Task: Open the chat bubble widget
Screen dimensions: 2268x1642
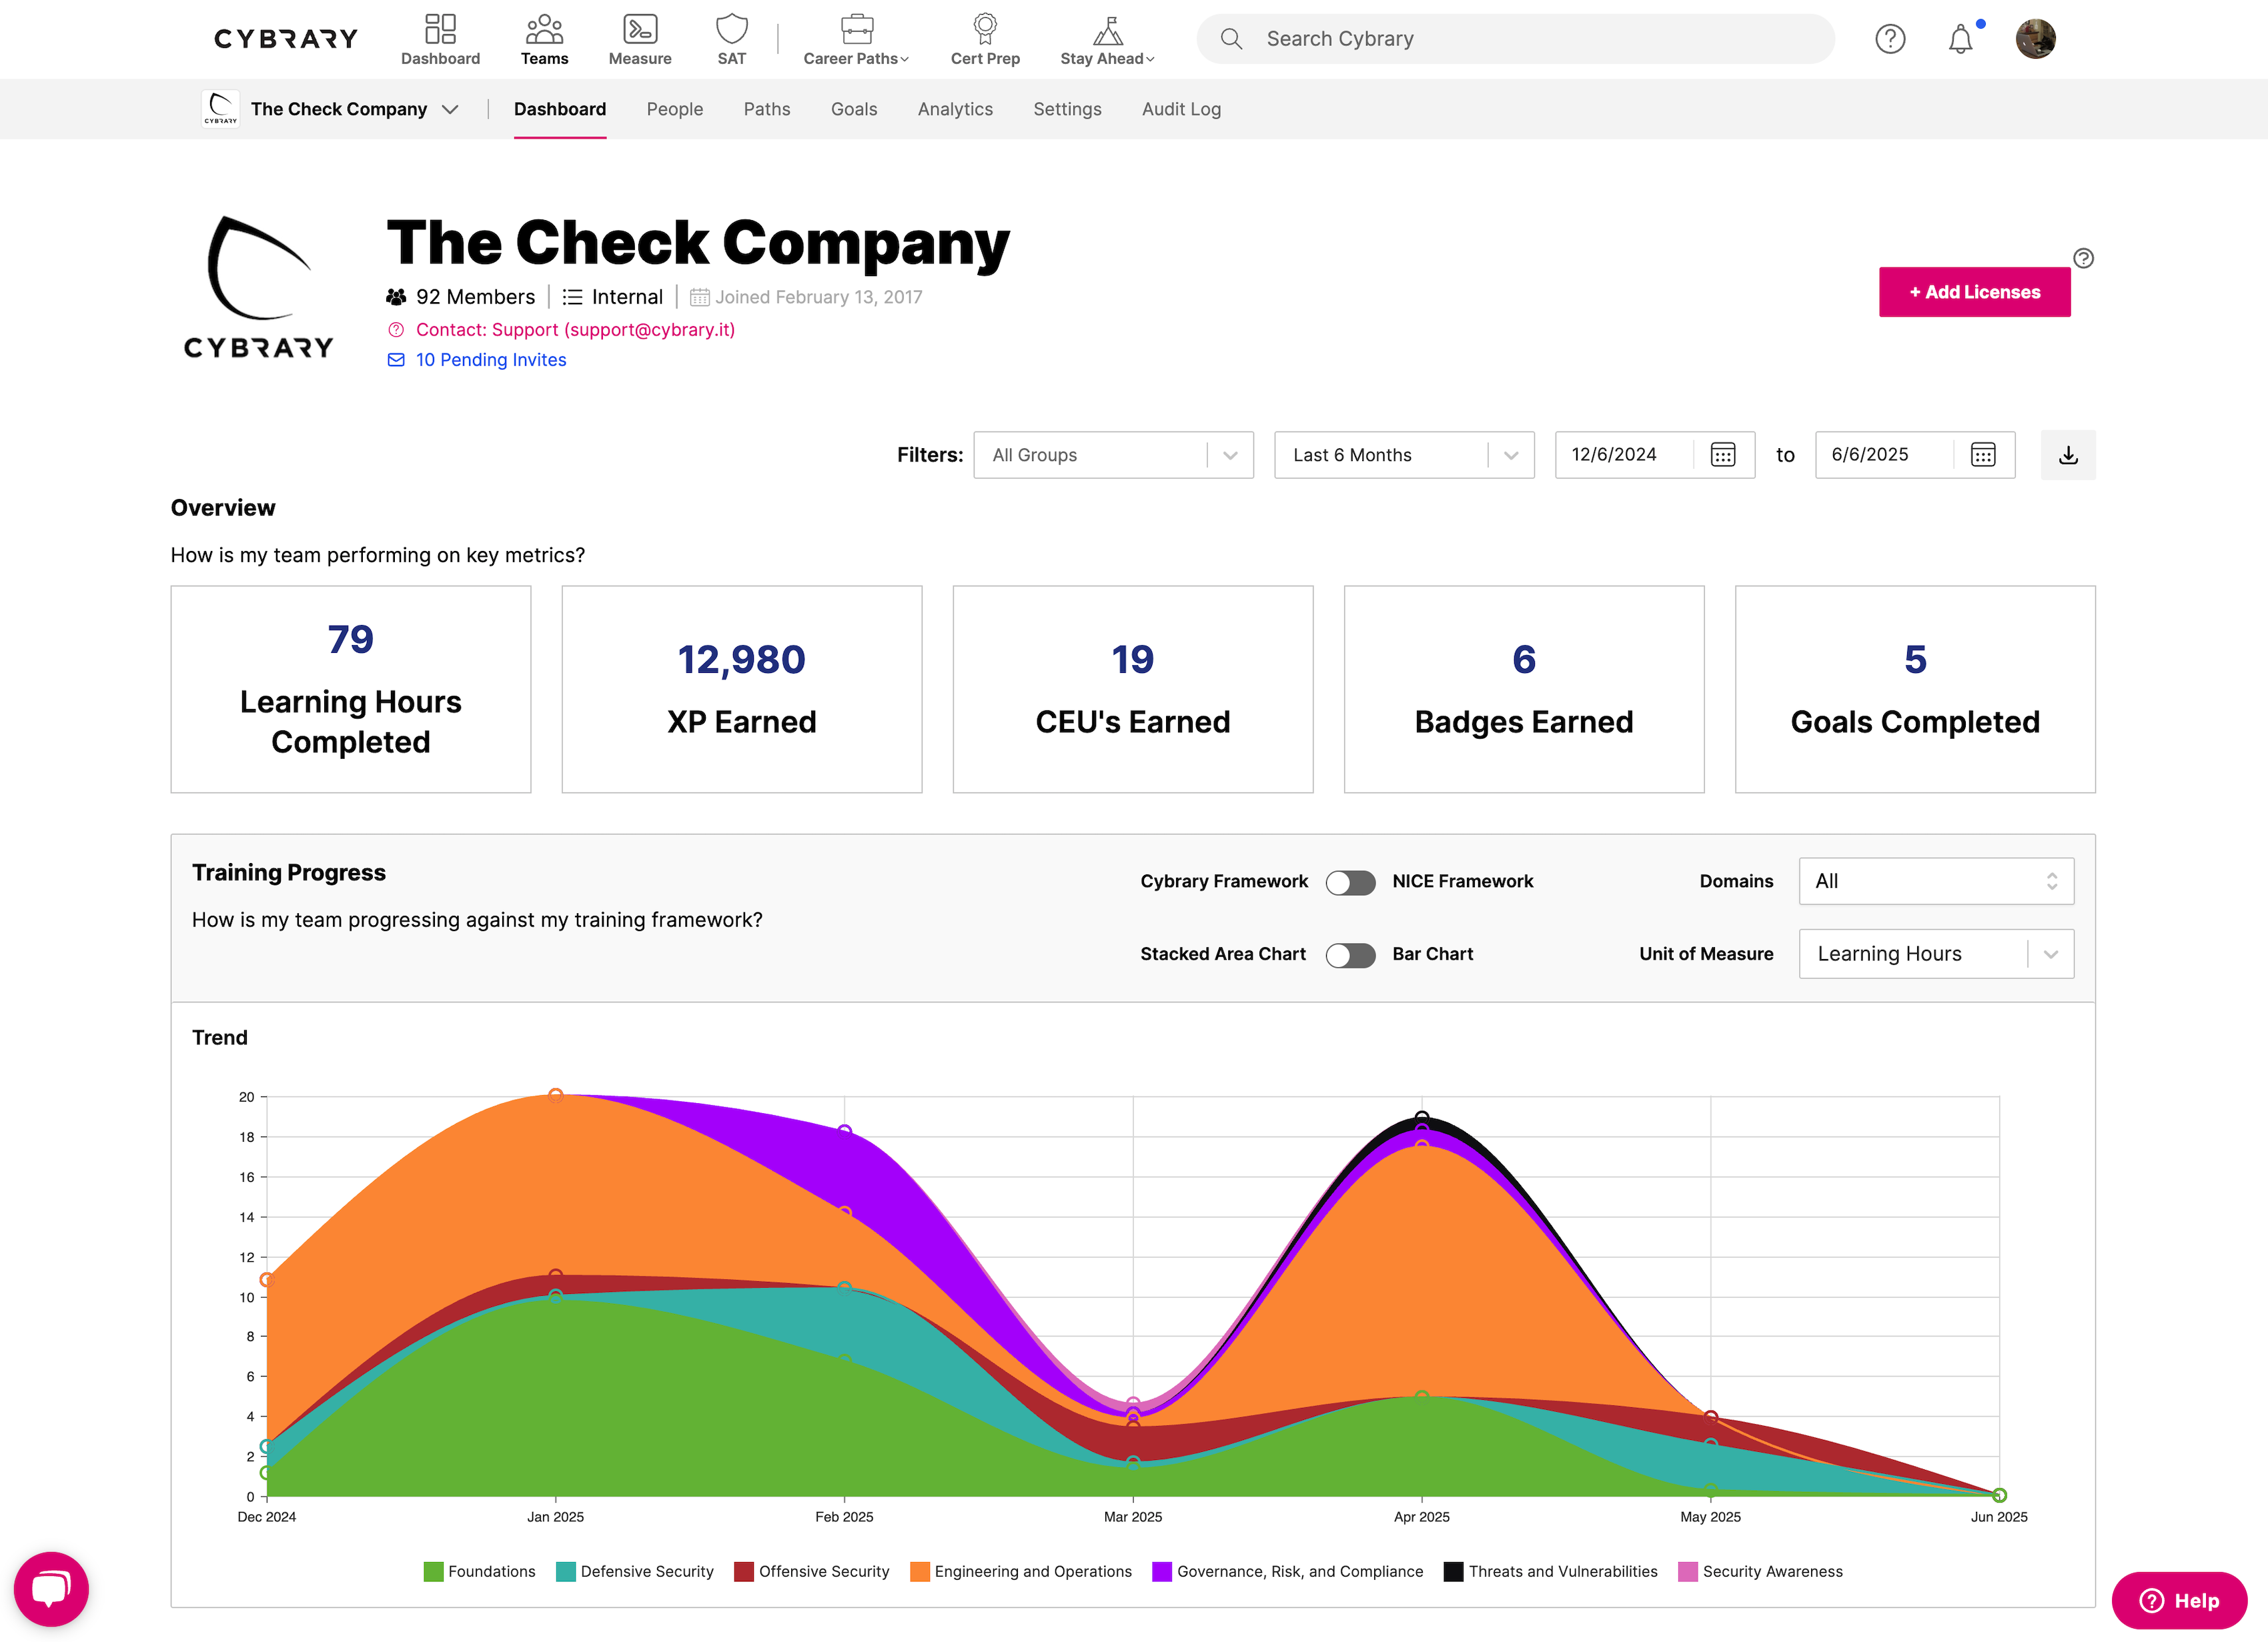Action: [51, 1589]
